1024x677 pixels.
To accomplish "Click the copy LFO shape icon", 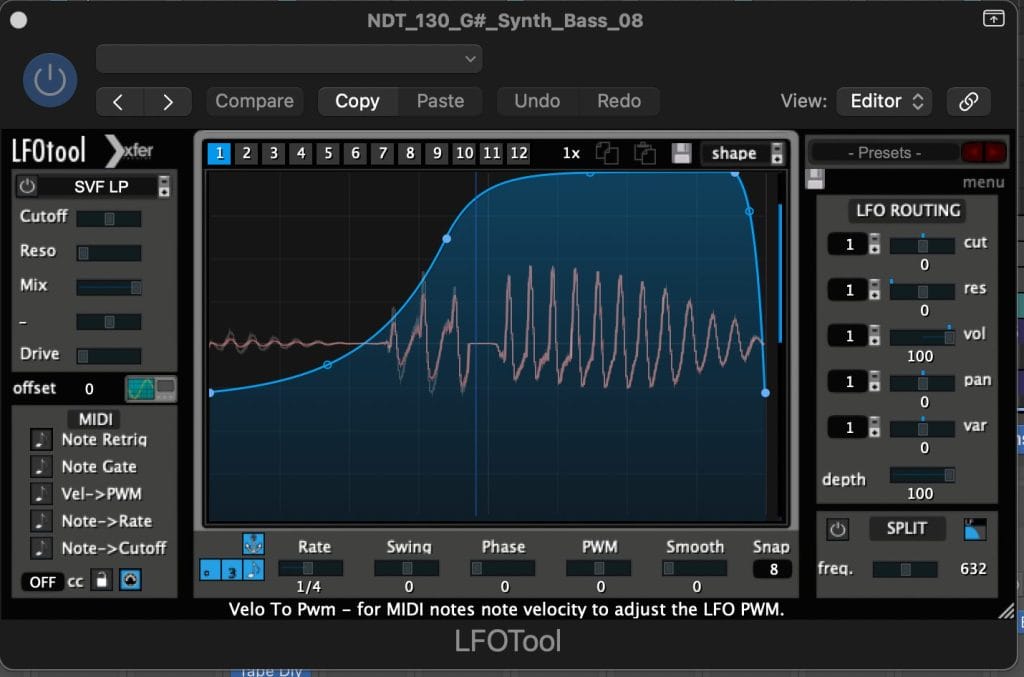I will pos(607,153).
